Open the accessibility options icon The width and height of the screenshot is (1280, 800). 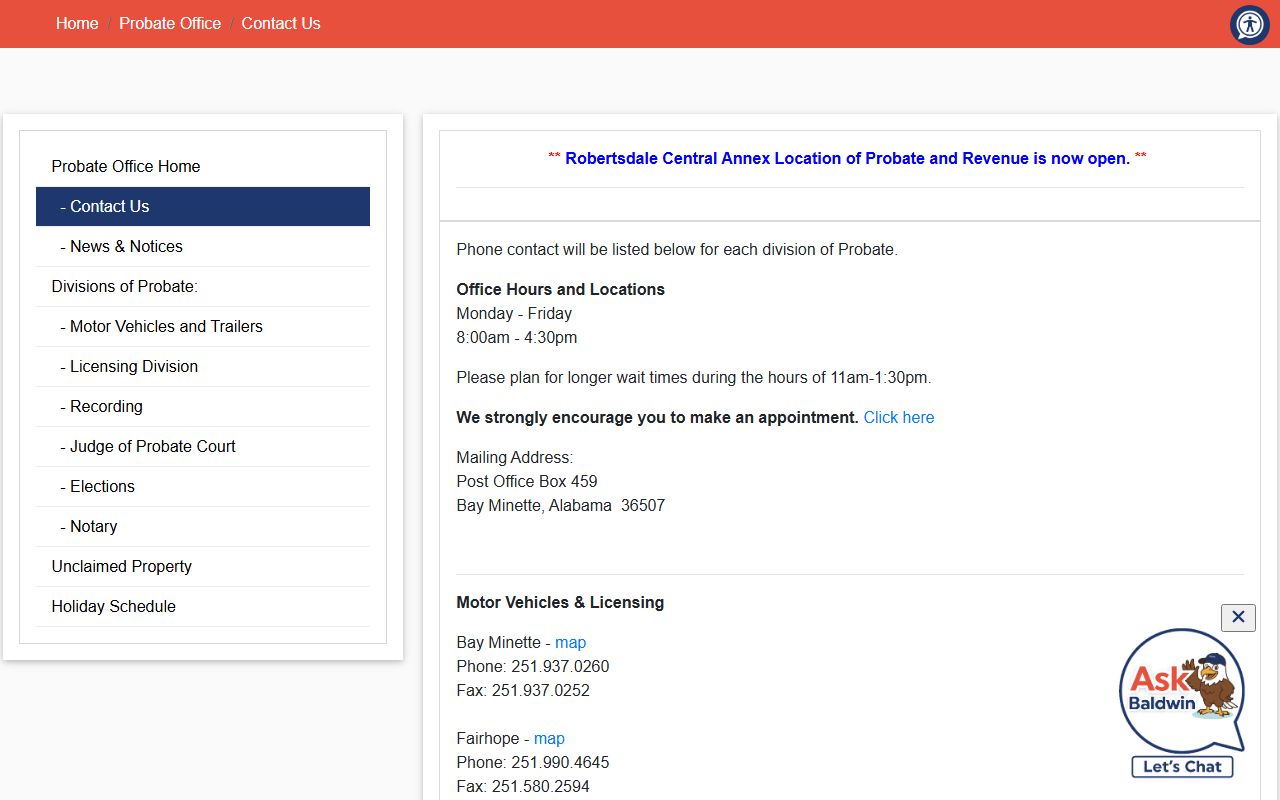pyautogui.click(x=1249, y=25)
